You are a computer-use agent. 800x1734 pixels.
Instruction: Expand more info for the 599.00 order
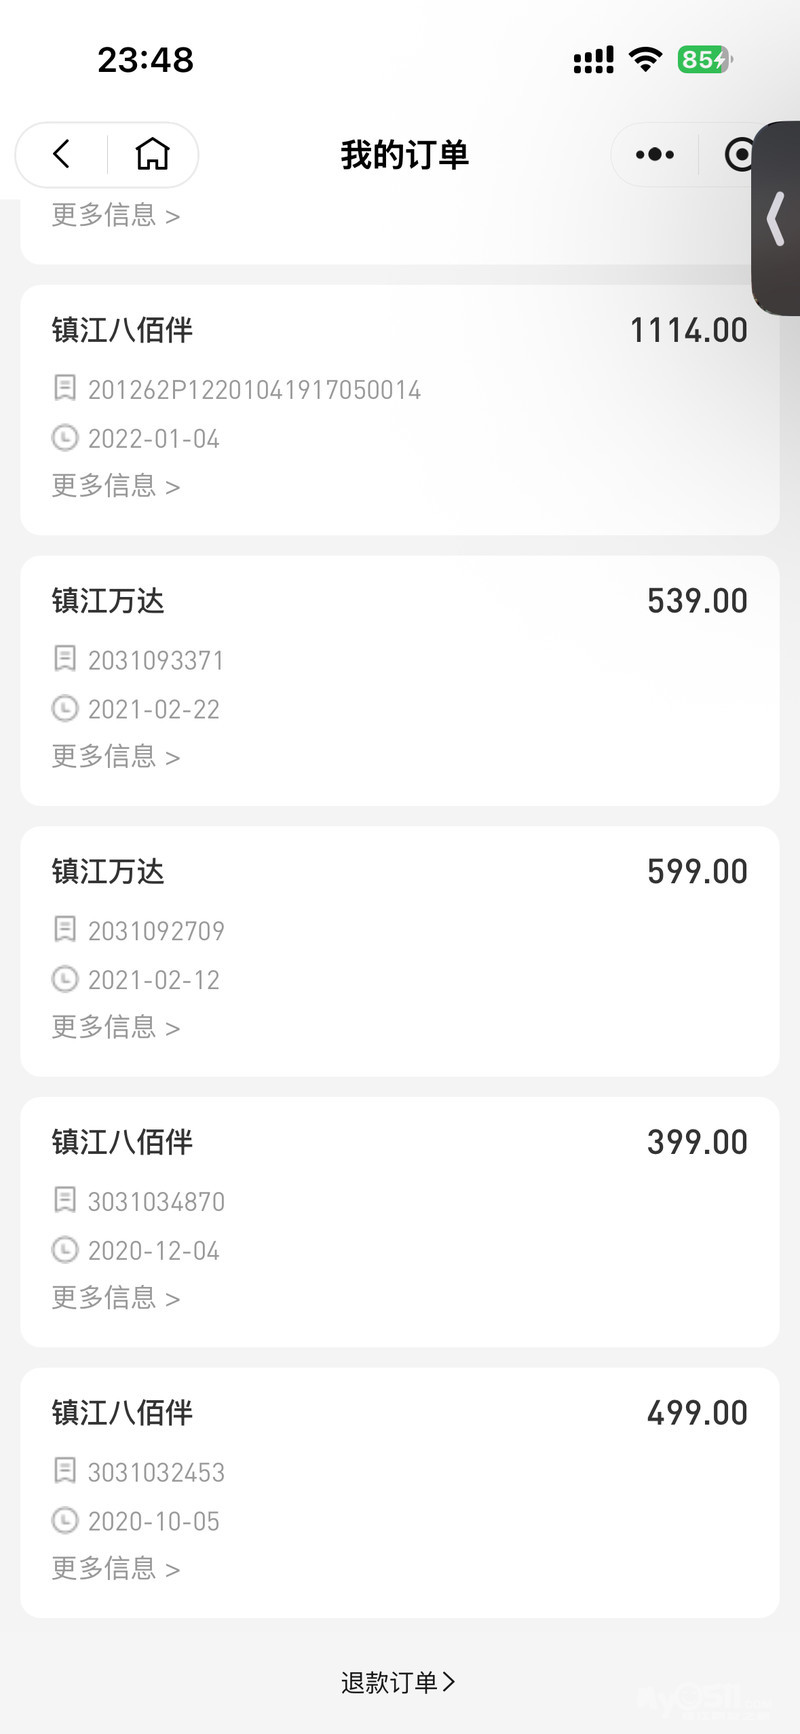pyautogui.click(x=116, y=1027)
